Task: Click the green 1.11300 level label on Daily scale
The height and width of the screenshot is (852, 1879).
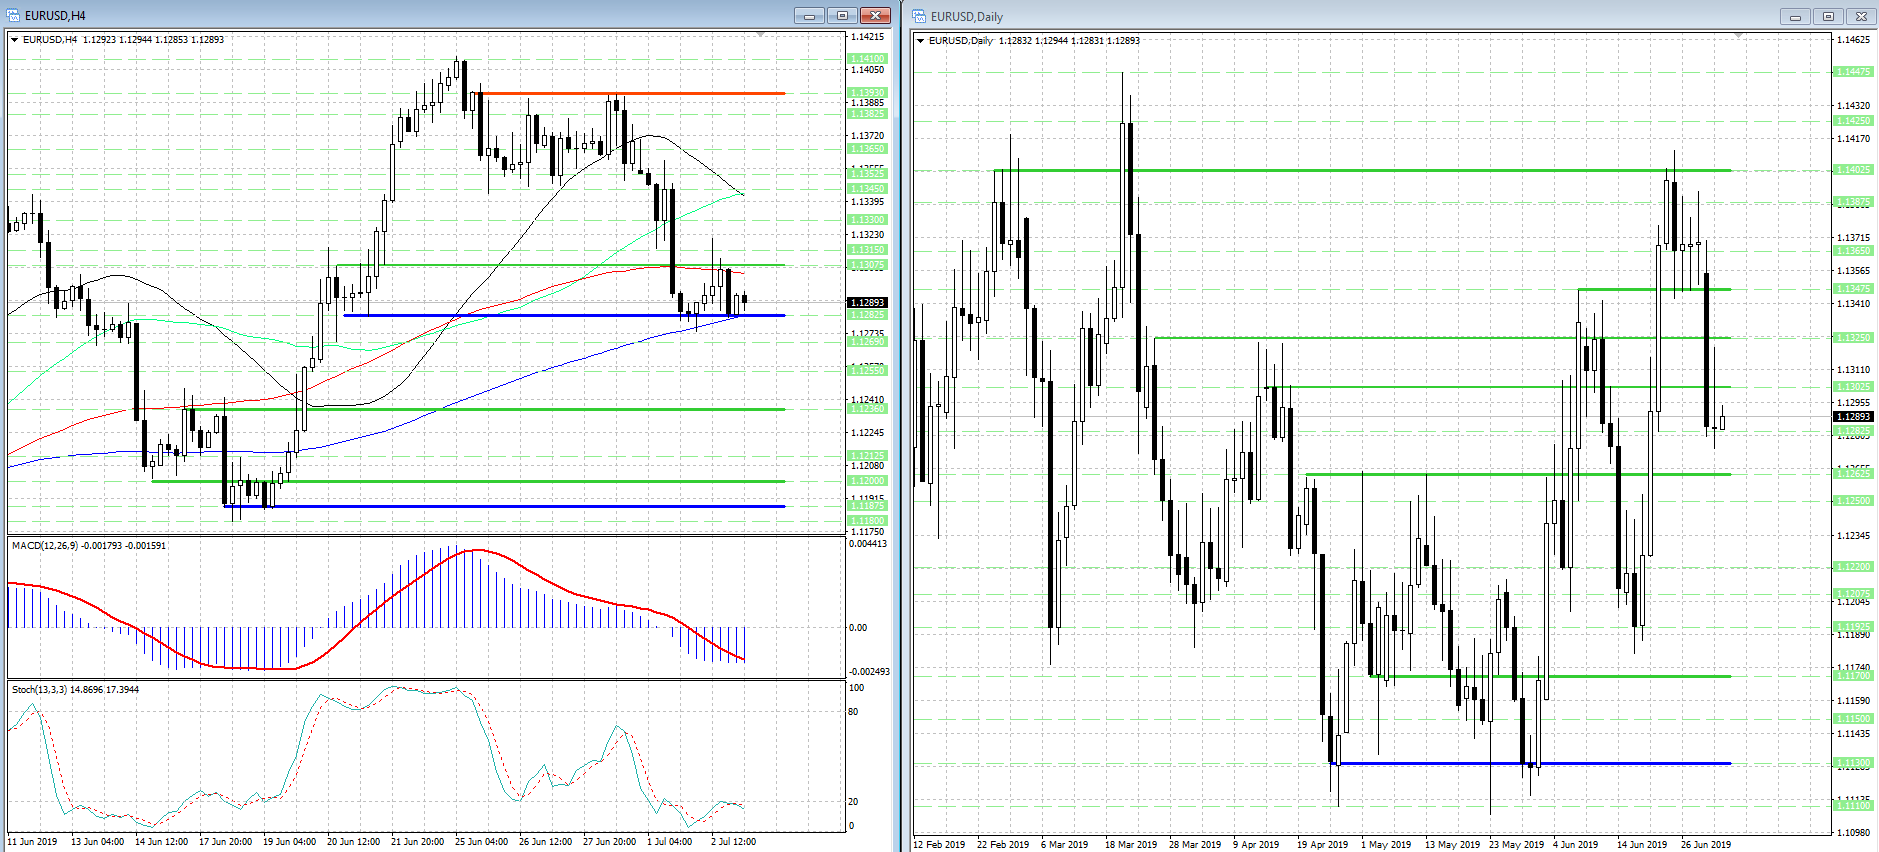Action: pyautogui.click(x=1853, y=763)
